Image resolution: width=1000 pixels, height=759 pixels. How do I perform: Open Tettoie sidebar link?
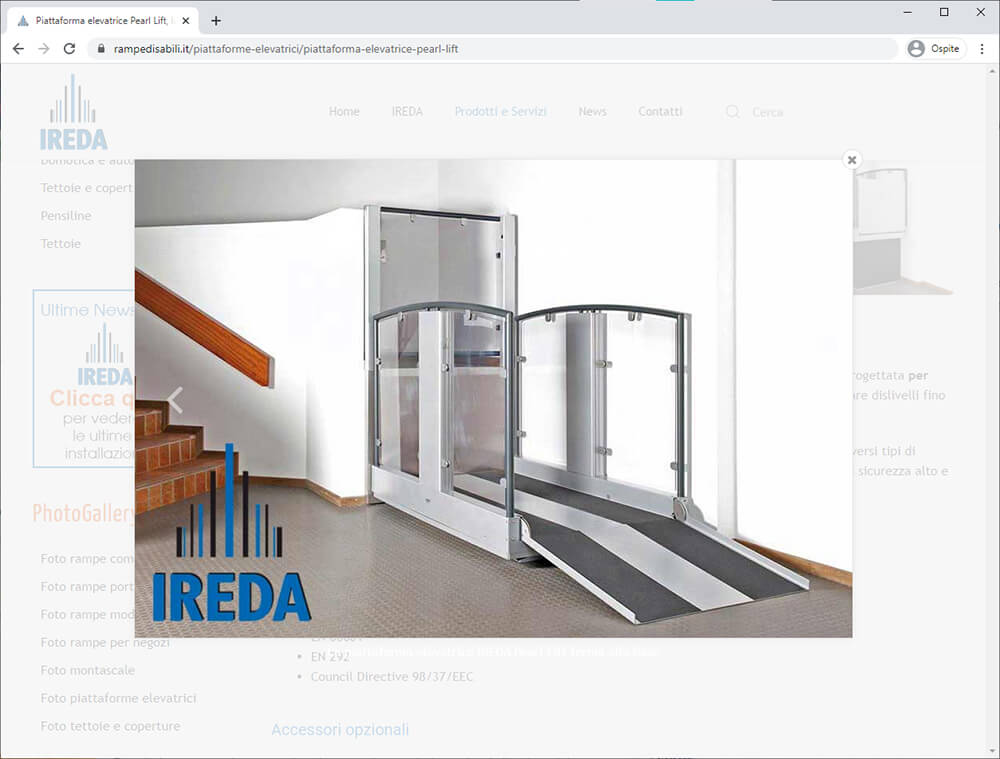click(61, 244)
